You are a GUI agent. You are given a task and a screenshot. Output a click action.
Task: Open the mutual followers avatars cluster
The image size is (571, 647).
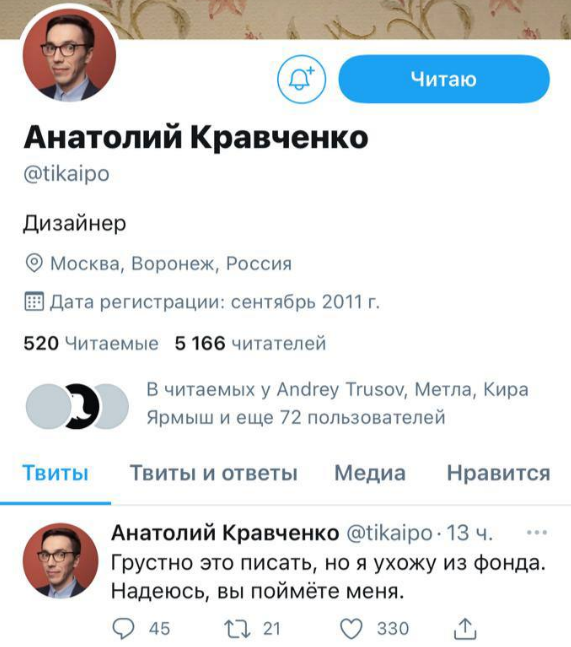(77, 406)
